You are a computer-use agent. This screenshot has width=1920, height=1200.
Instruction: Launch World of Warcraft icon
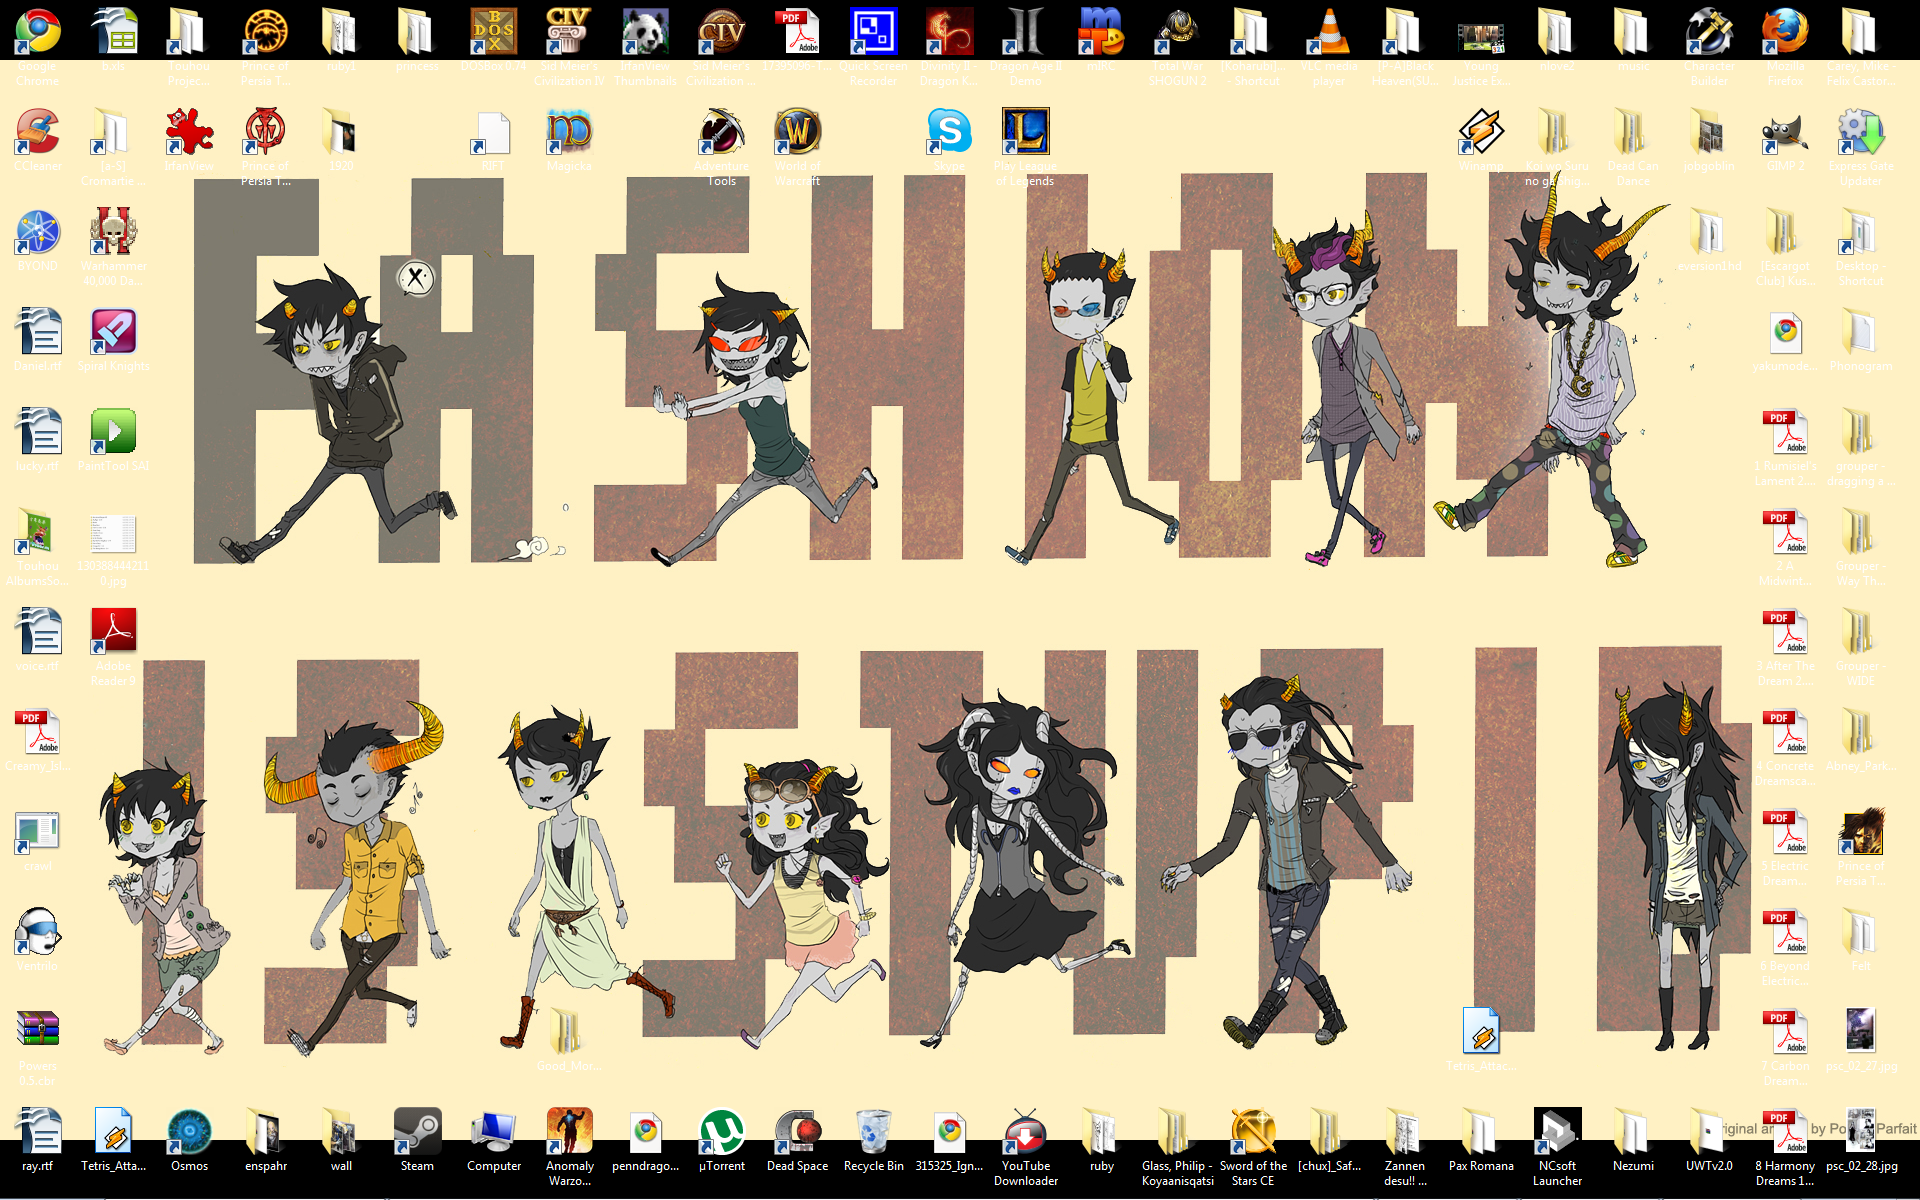coord(797,132)
